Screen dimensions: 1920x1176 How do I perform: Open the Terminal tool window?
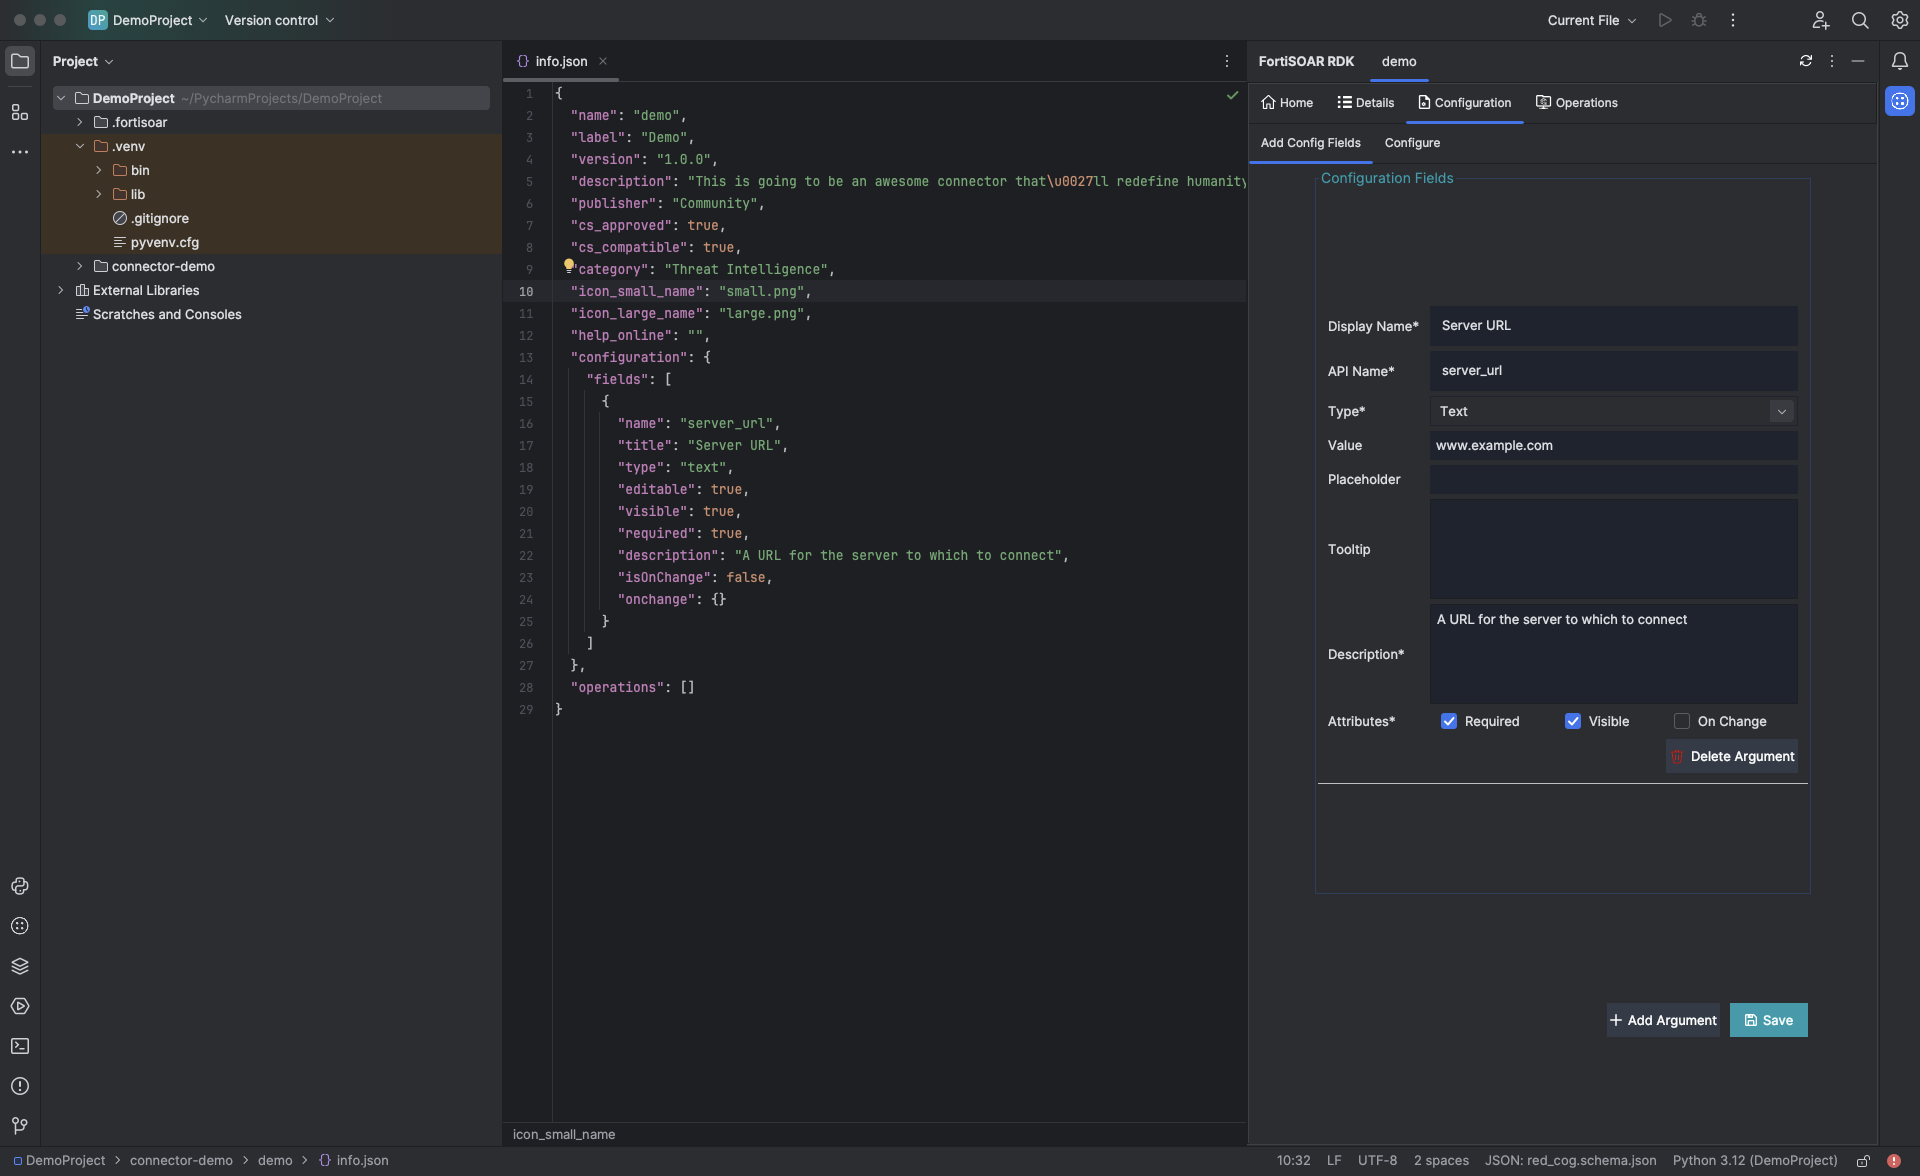click(x=19, y=1046)
